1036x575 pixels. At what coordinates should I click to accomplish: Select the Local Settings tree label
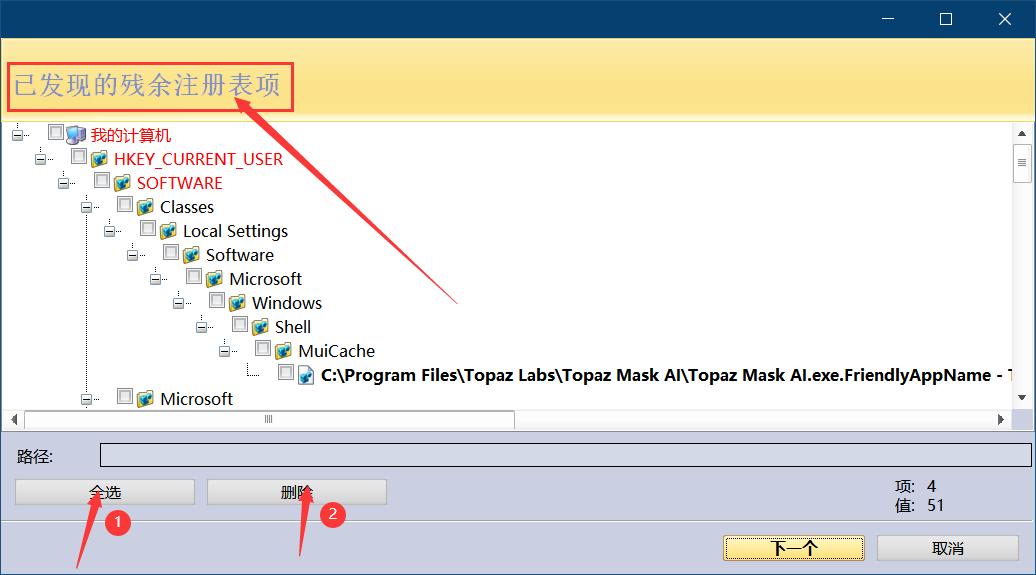[x=235, y=231]
